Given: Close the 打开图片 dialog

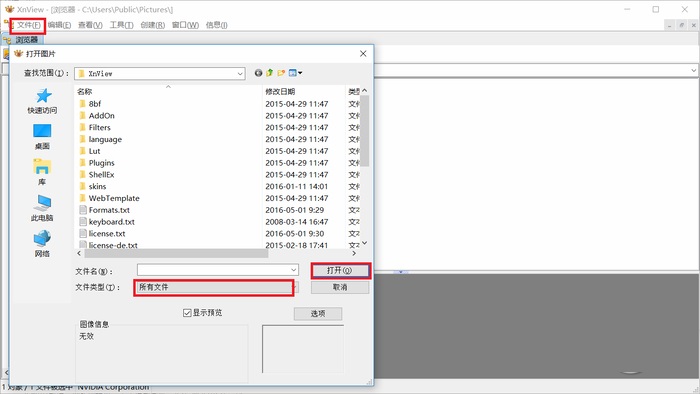Looking at the screenshot, I should pos(363,54).
